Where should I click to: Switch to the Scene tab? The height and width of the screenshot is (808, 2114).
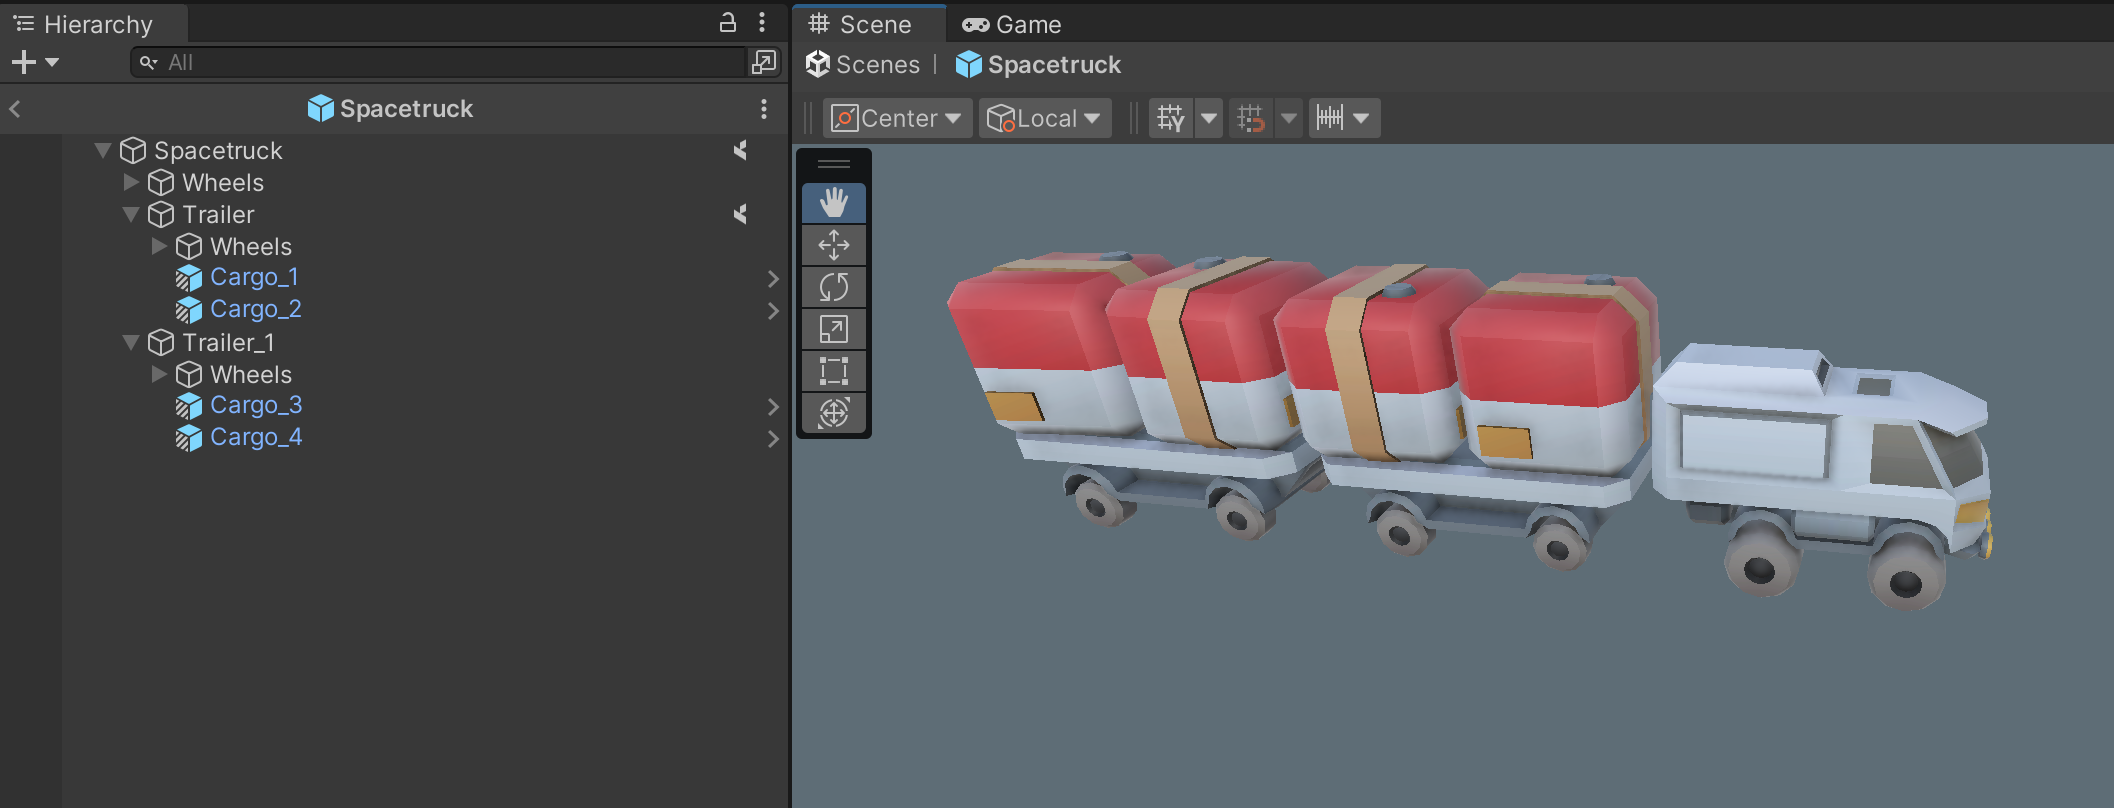(861, 24)
